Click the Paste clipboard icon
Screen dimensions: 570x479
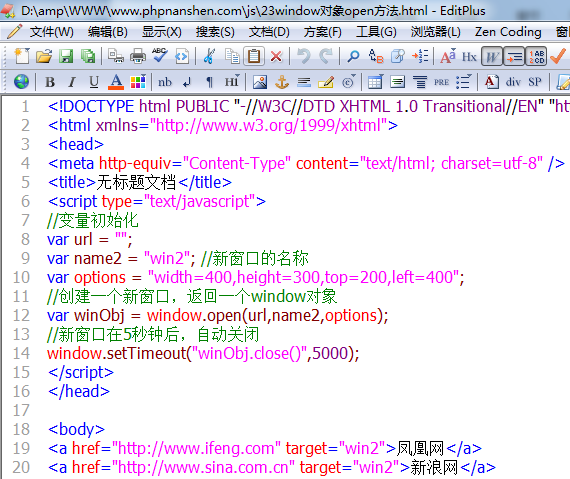pos(254,56)
